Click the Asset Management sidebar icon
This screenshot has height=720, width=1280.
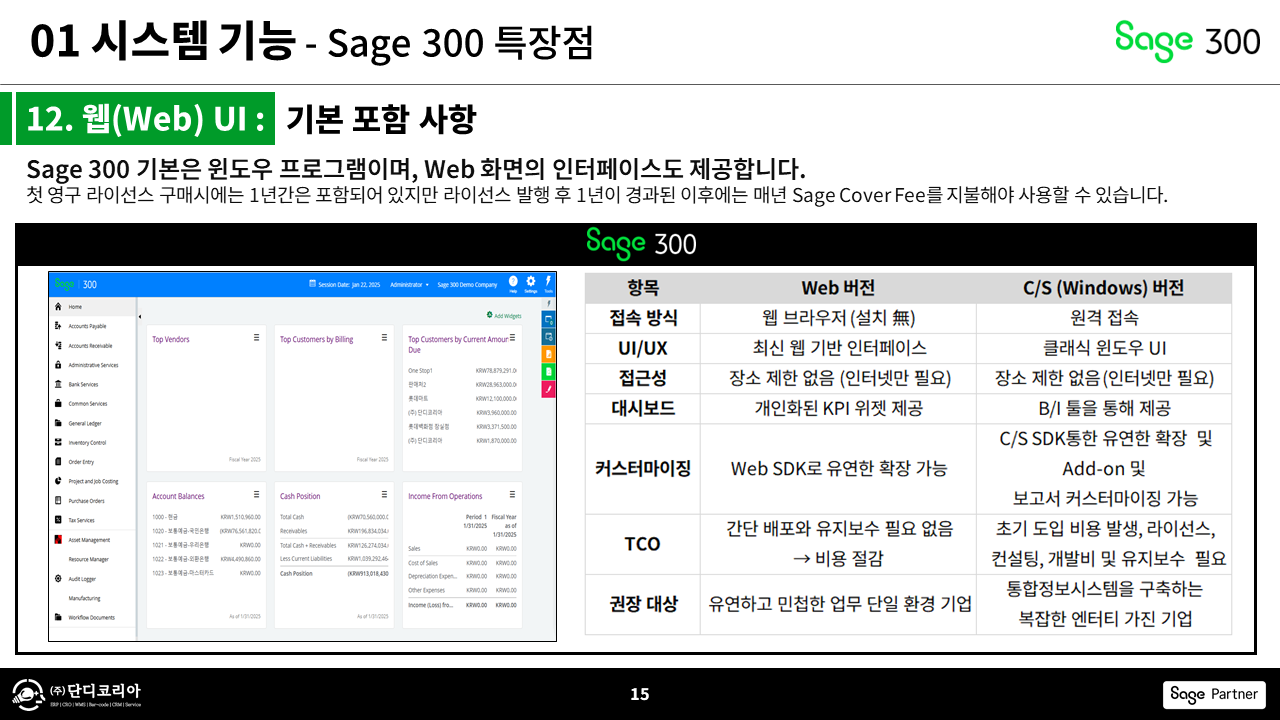tap(58, 539)
